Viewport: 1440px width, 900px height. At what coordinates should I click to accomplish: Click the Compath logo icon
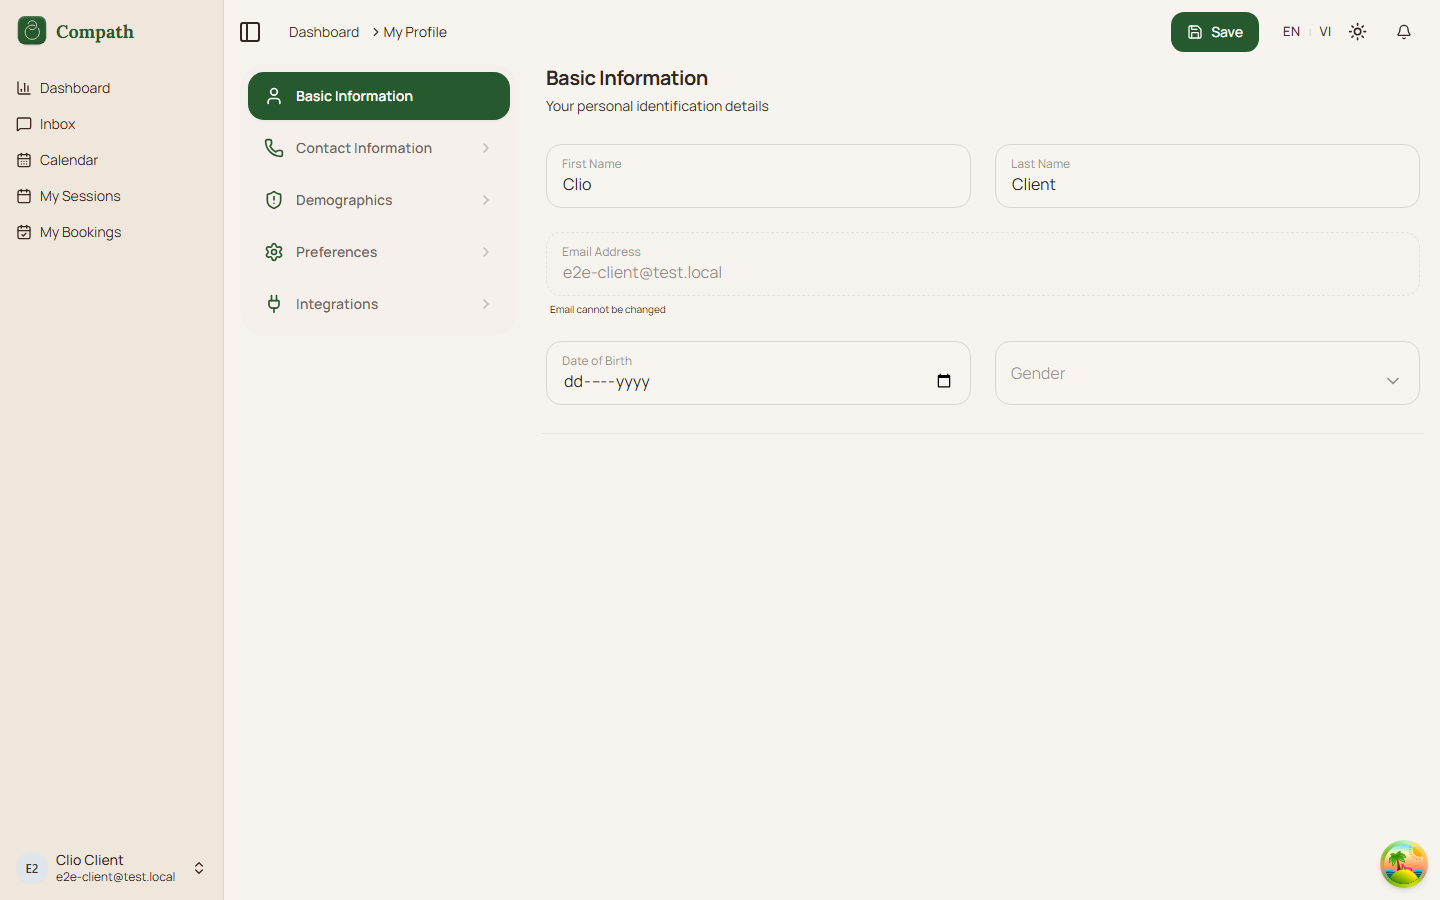[32, 31]
